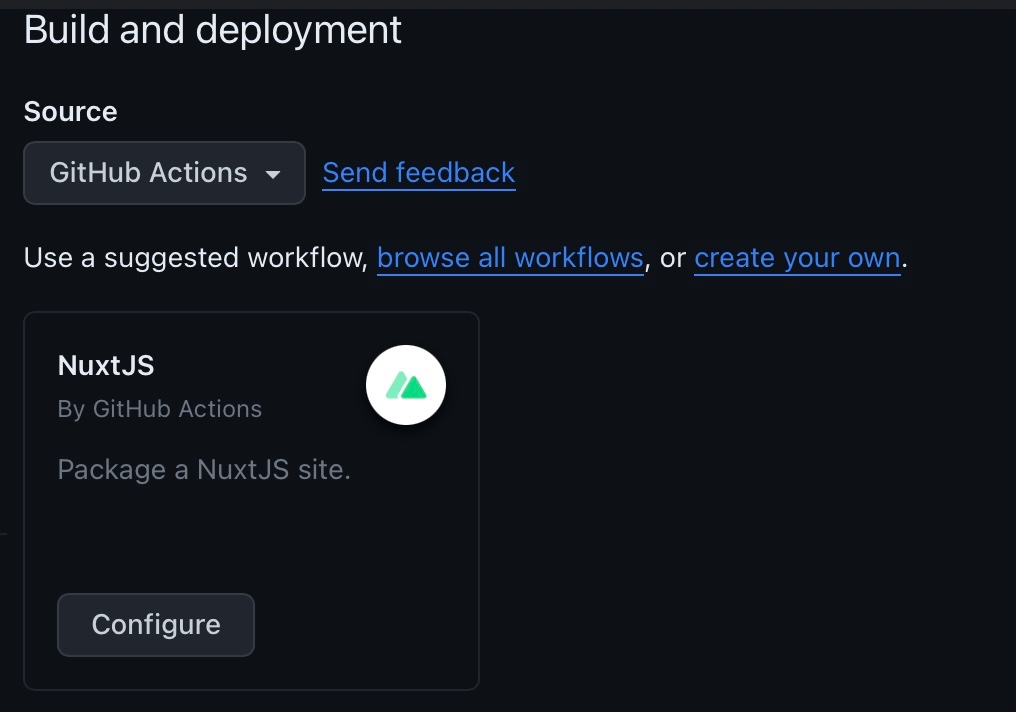Screen dimensions: 1016x712
Task: Click the 'By GitHub Actions' author text
Action: pyautogui.click(x=159, y=409)
